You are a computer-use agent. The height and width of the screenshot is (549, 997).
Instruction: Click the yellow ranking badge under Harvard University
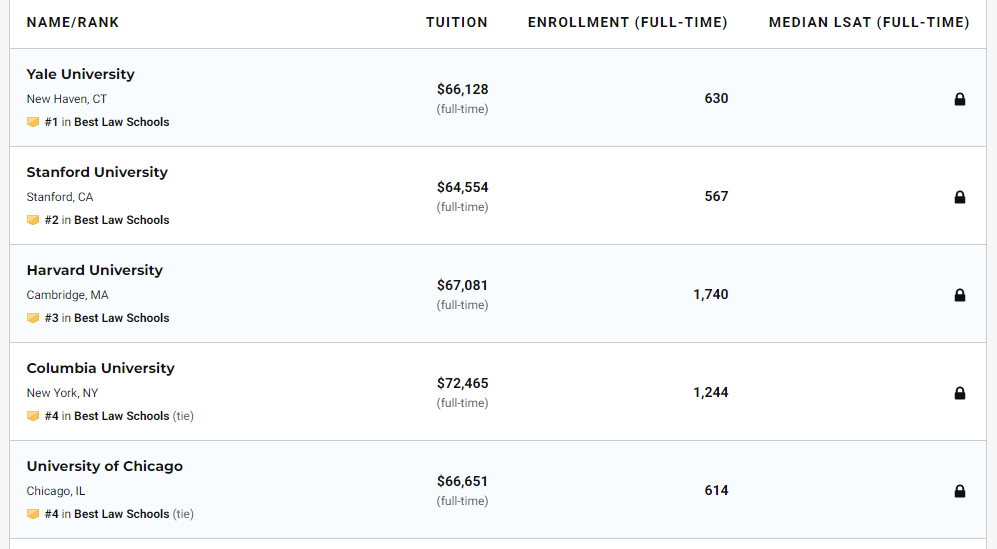point(33,318)
